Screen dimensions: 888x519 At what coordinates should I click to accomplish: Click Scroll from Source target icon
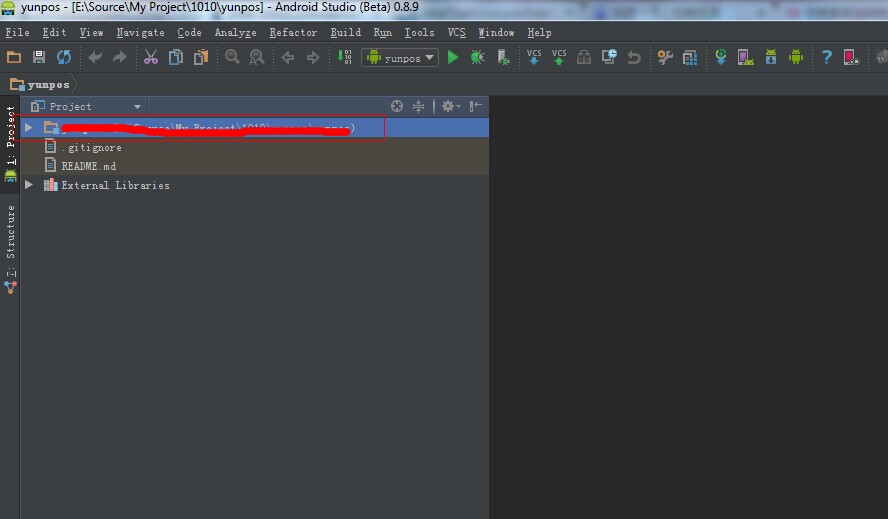397,106
